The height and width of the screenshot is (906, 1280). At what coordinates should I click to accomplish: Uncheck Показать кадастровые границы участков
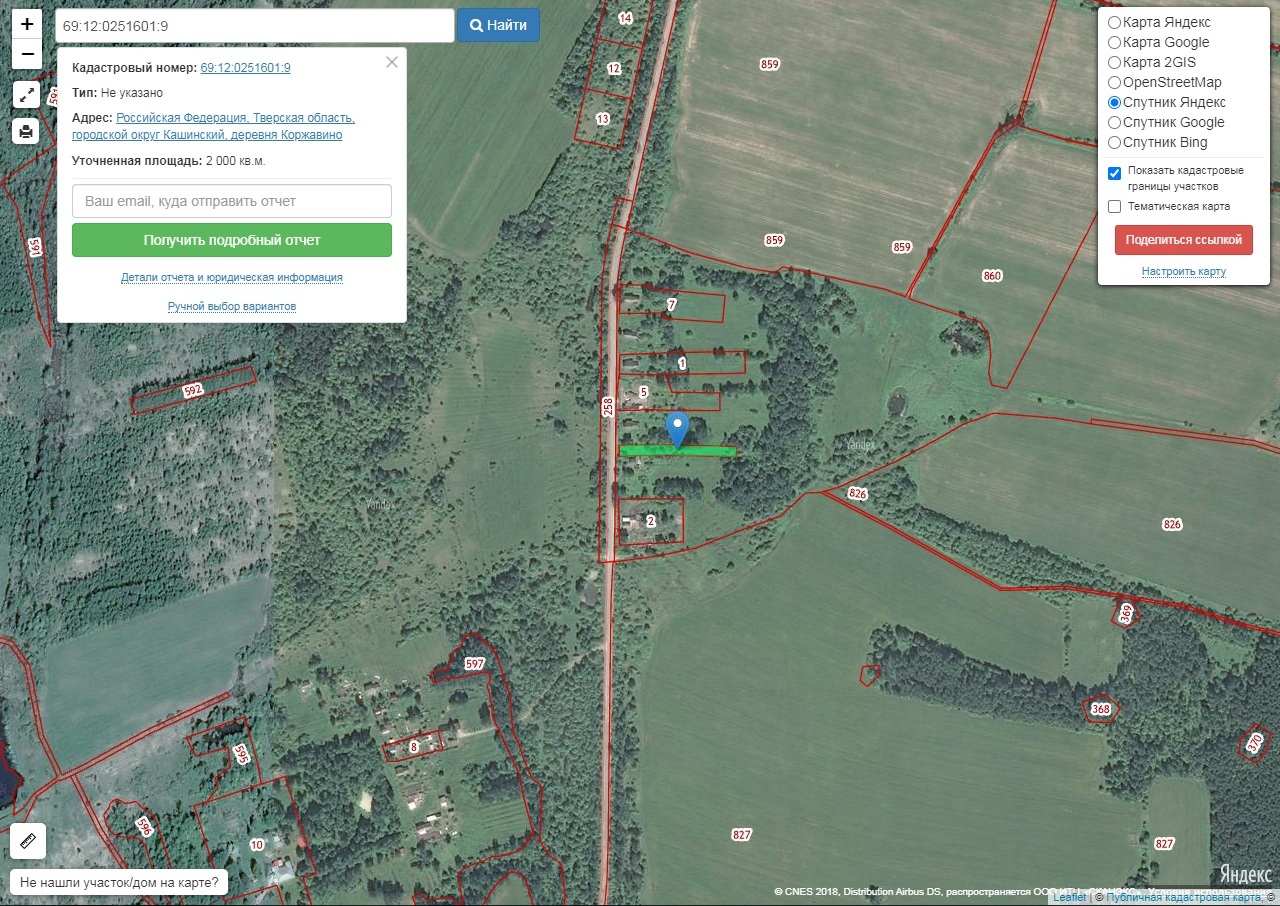[x=1114, y=173]
